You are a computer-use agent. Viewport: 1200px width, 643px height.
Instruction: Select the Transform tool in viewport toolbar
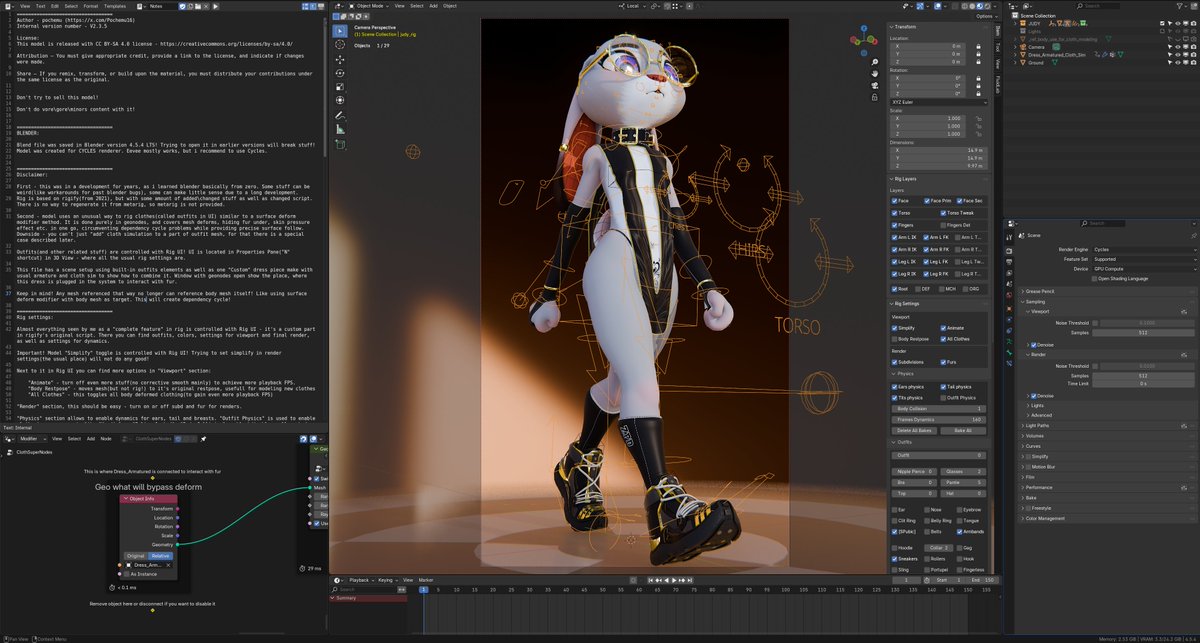[339, 100]
